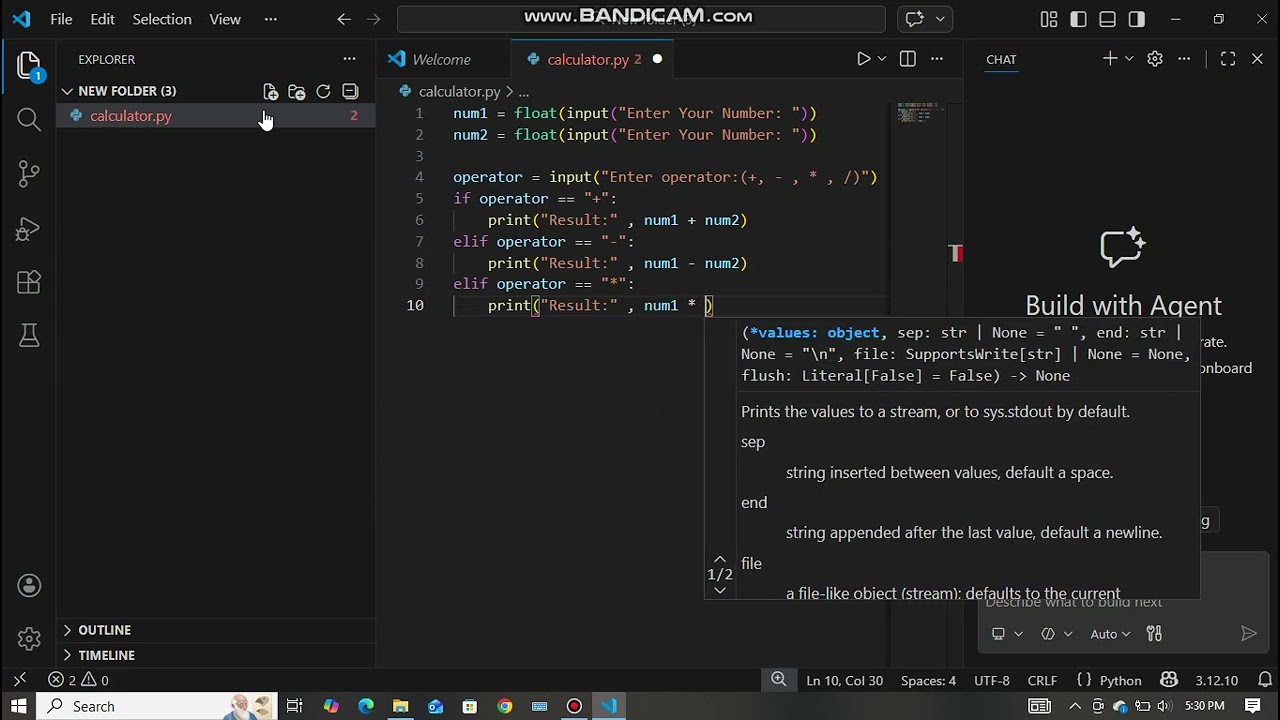Select calculator.py in the Explorer tree
The image size is (1280, 720).
pos(215,116)
